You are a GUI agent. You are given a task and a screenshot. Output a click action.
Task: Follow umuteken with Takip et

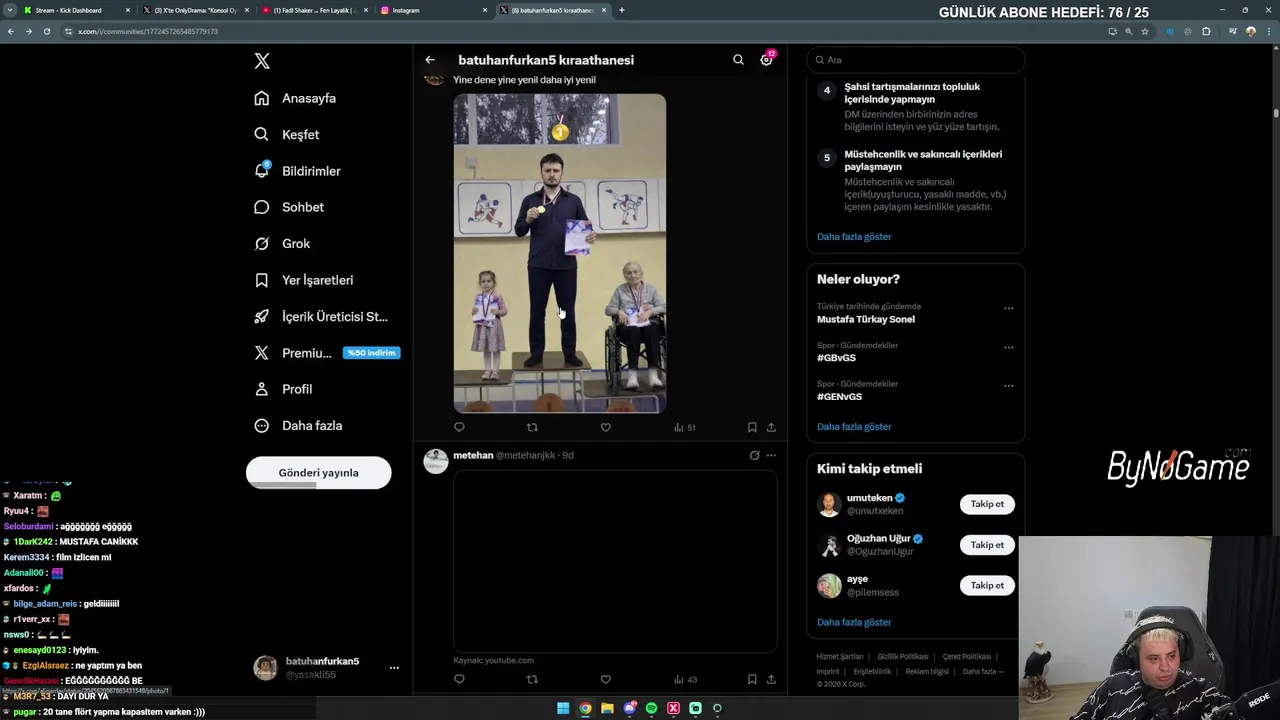[x=987, y=504]
